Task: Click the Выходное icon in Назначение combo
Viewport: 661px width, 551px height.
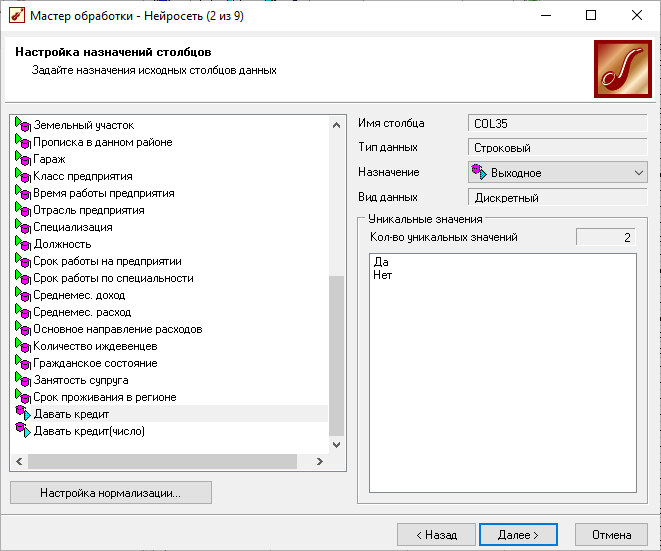Action: (x=479, y=172)
